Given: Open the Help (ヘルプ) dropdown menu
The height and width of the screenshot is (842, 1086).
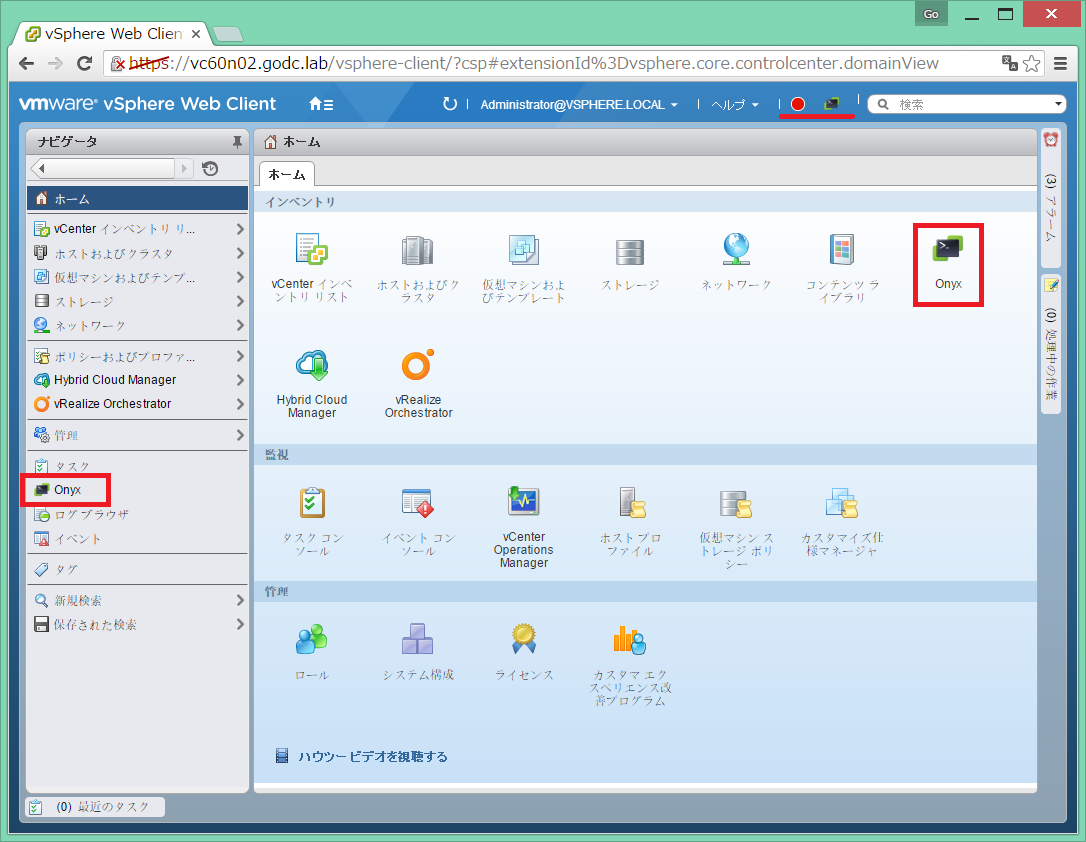Looking at the screenshot, I should [735, 105].
